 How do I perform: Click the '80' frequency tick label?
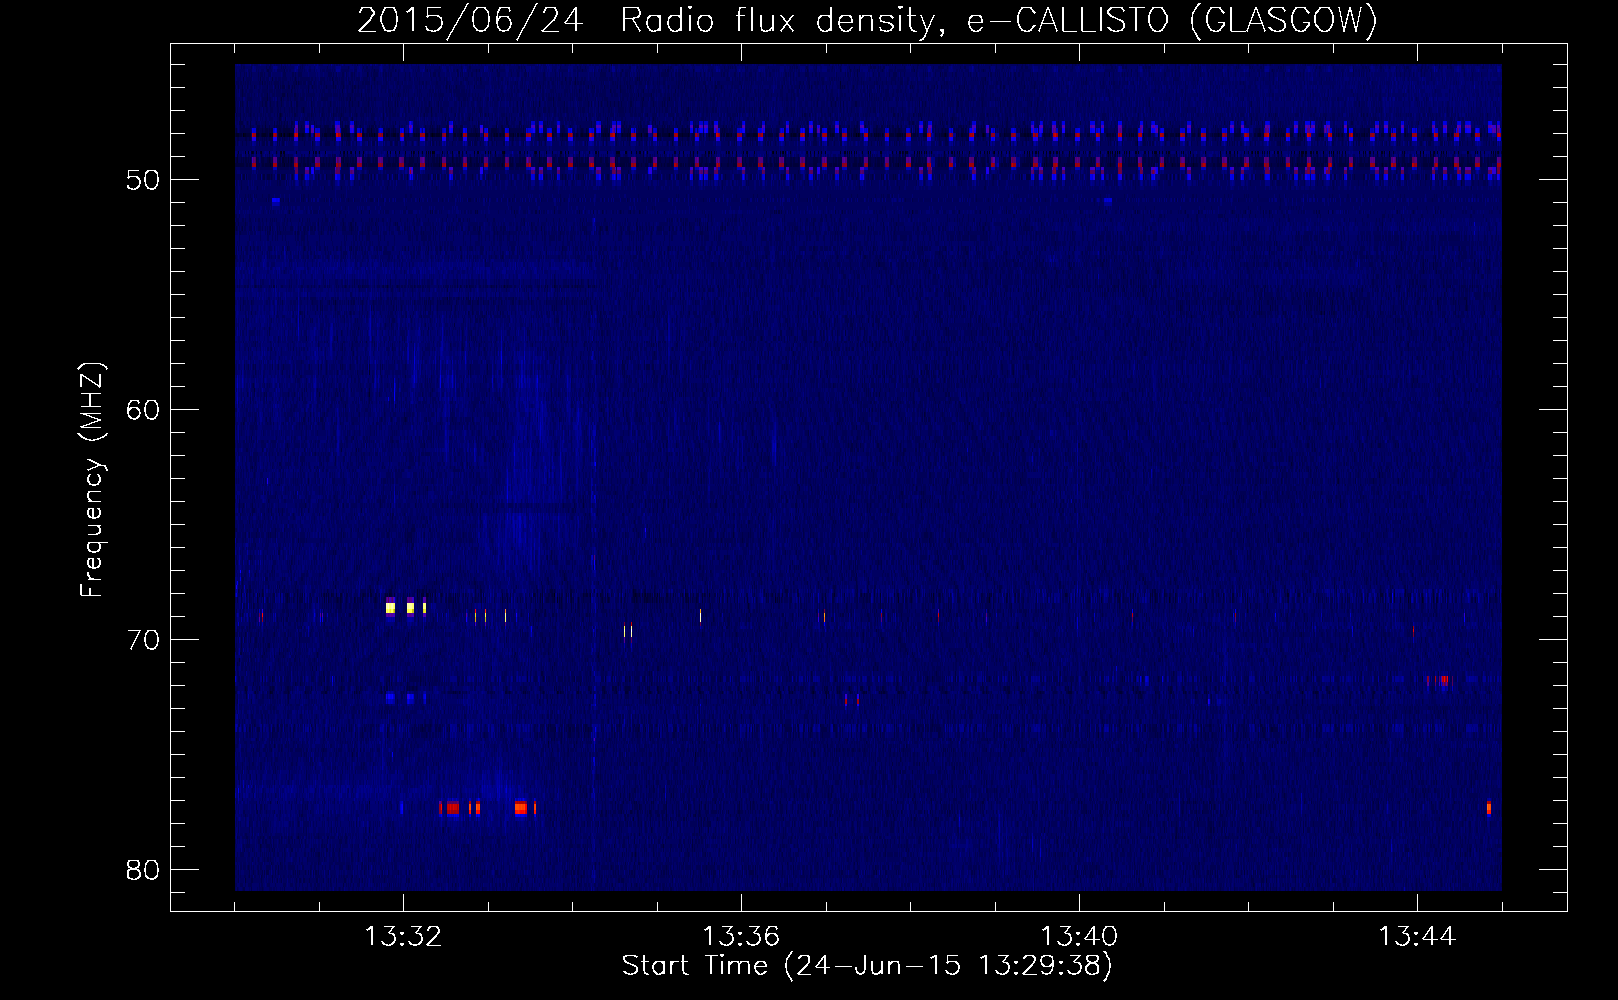click(x=143, y=870)
